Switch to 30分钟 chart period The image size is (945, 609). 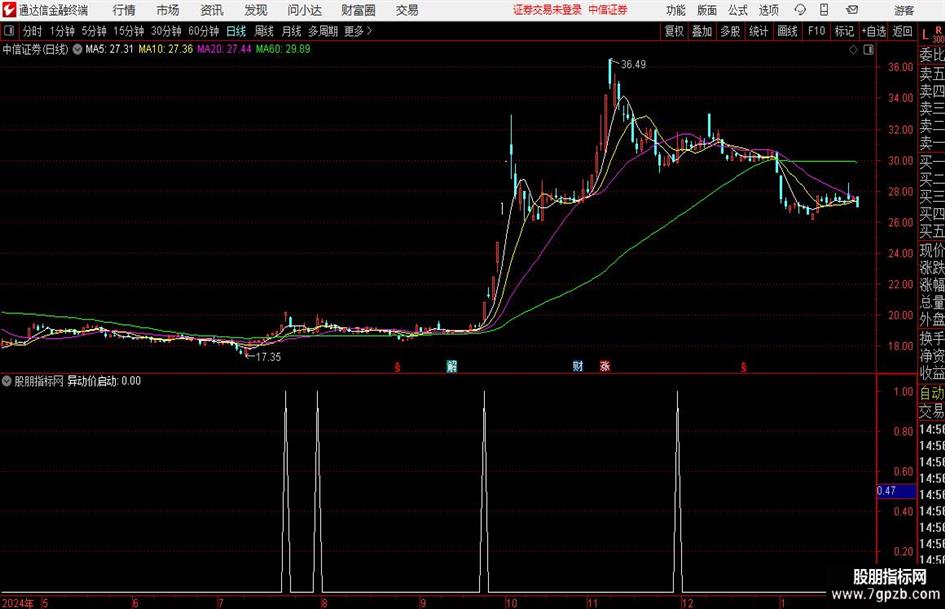pyautogui.click(x=166, y=31)
